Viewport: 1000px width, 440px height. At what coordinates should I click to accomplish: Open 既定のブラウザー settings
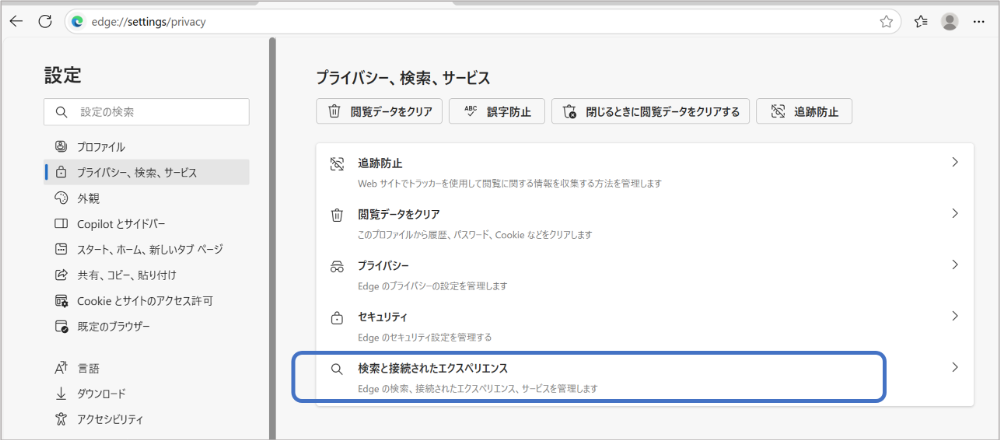pos(147,326)
